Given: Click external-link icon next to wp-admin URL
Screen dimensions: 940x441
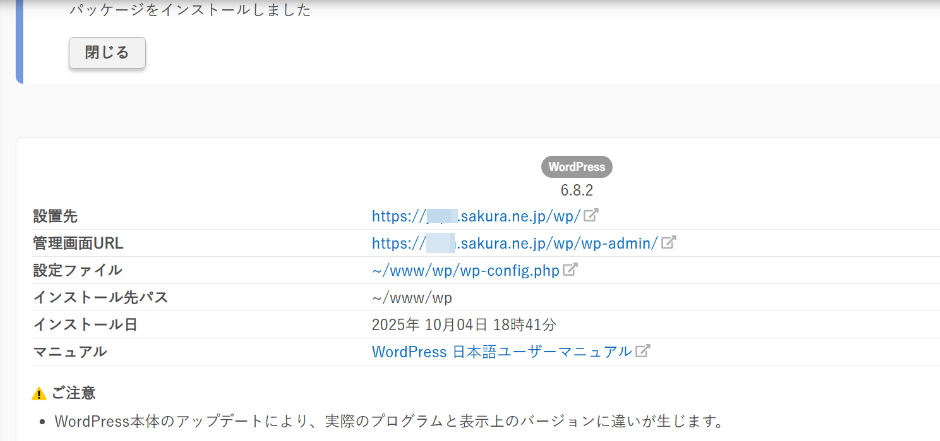Looking at the screenshot, I should (x=669, y=242).
